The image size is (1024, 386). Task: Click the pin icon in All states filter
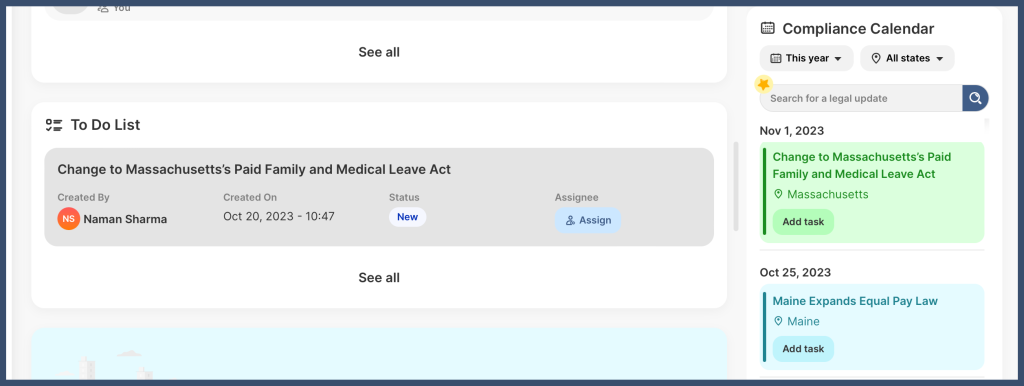click(876, 58)
